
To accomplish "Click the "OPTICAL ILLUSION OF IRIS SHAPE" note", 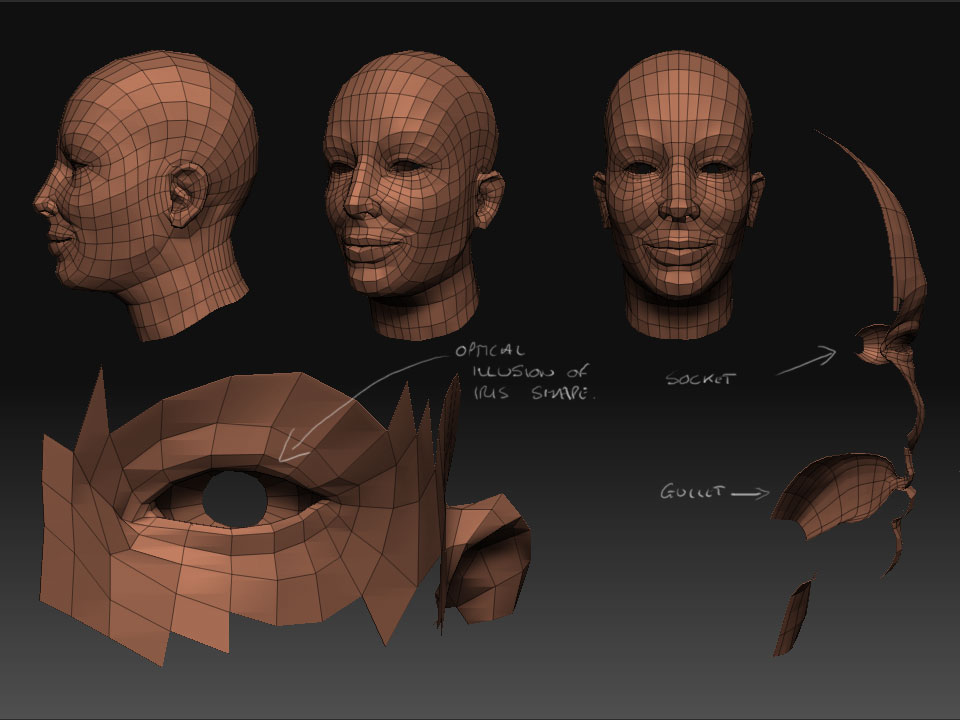I will tap(525, 372).
